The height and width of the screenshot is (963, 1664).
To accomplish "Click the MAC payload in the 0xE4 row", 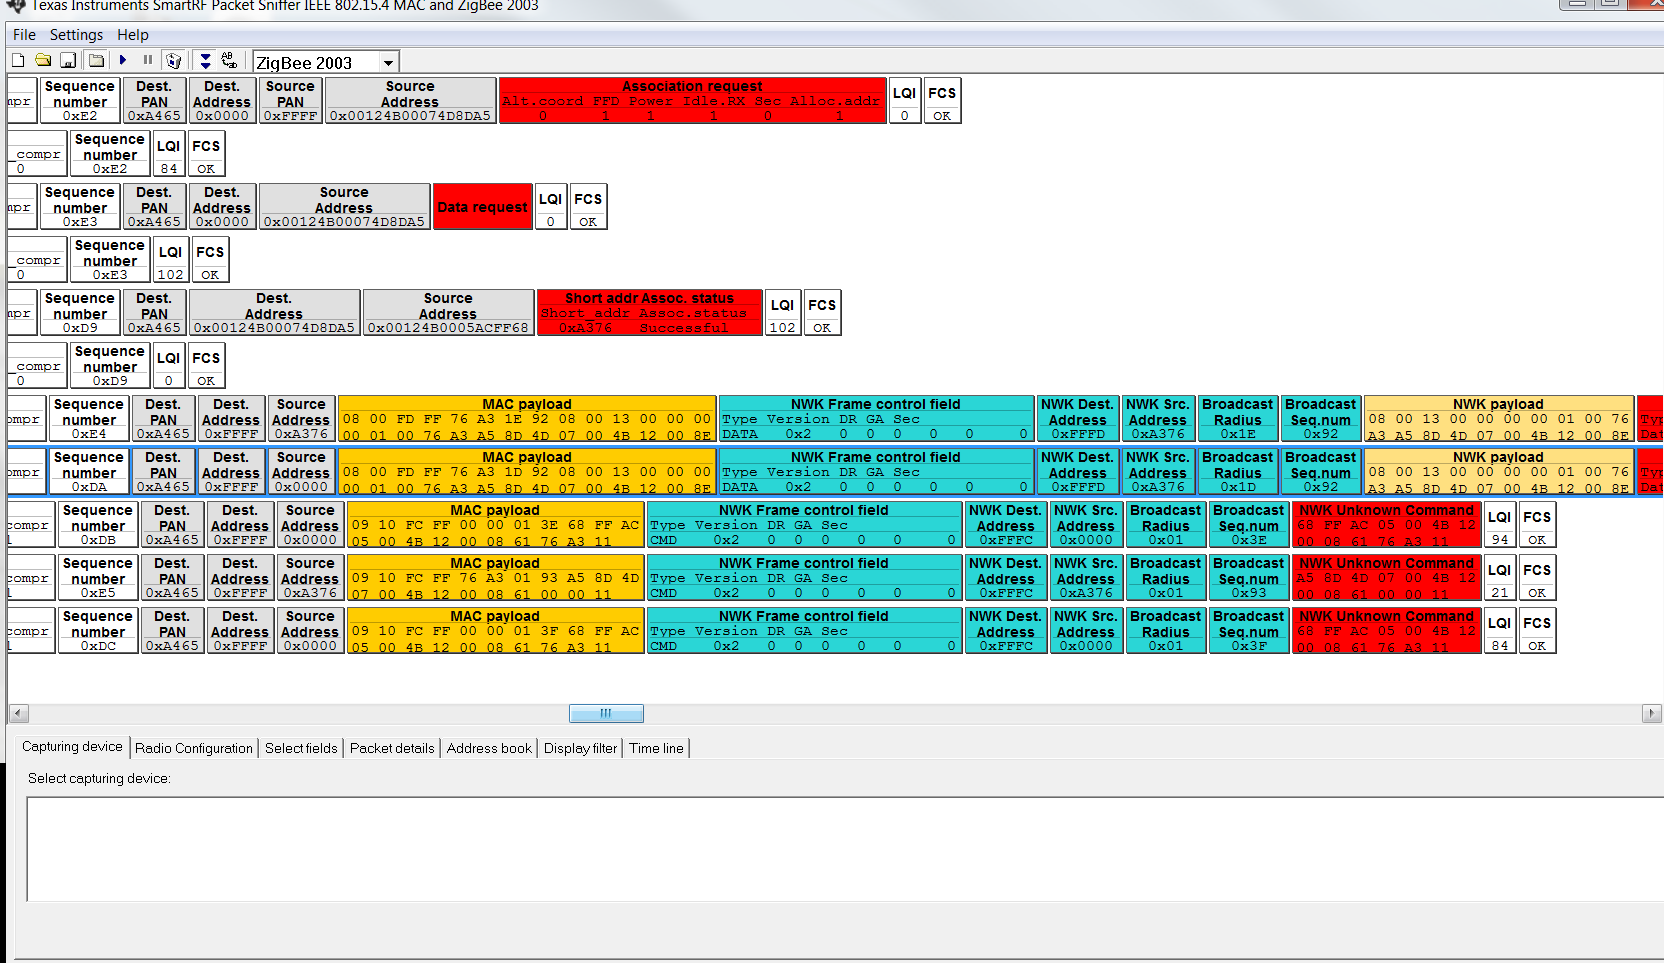I will [526, 418].
